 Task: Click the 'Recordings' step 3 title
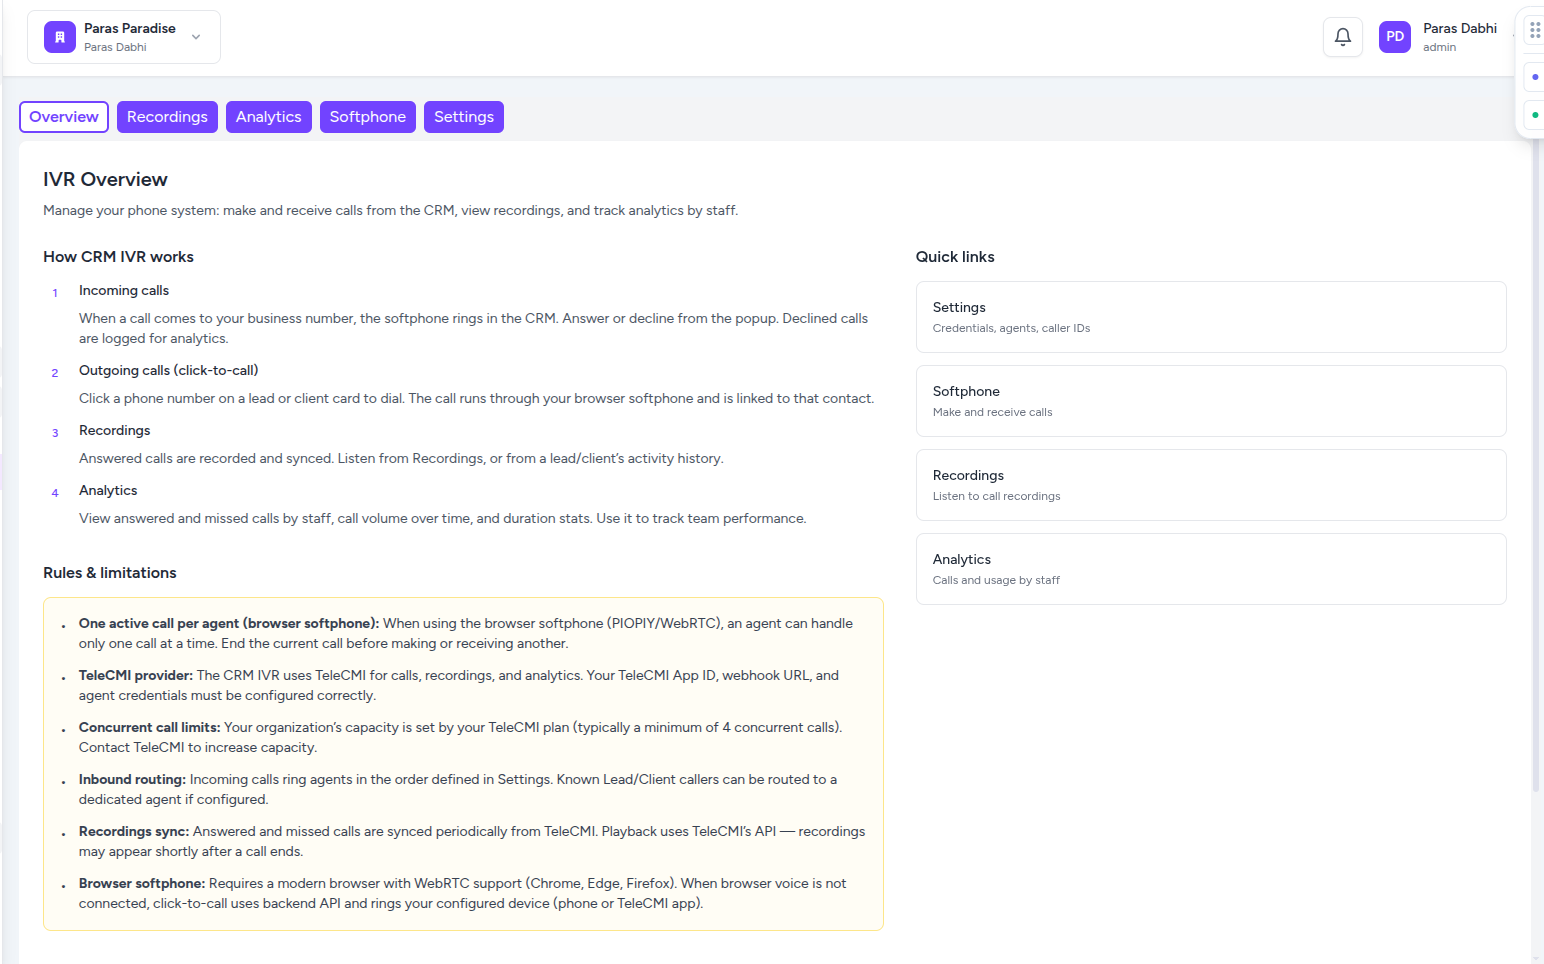click(x=114, y=431)
